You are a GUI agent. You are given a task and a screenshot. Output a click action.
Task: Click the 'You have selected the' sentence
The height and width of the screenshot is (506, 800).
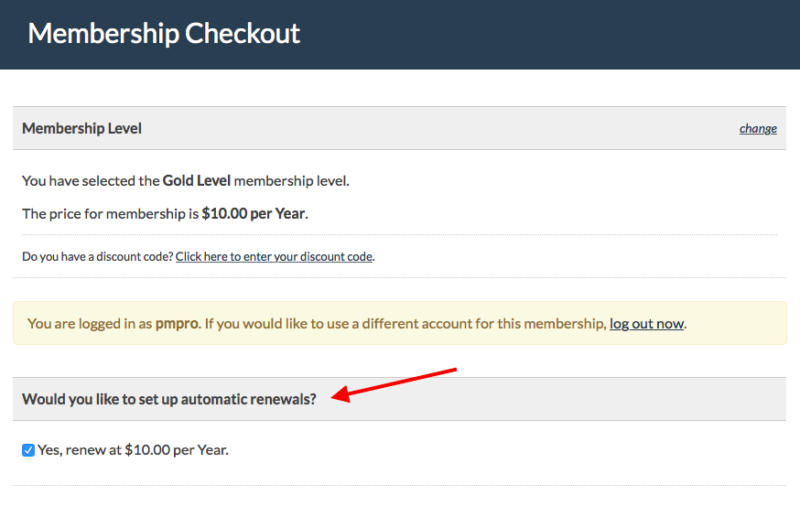click(x=91, y=181)
